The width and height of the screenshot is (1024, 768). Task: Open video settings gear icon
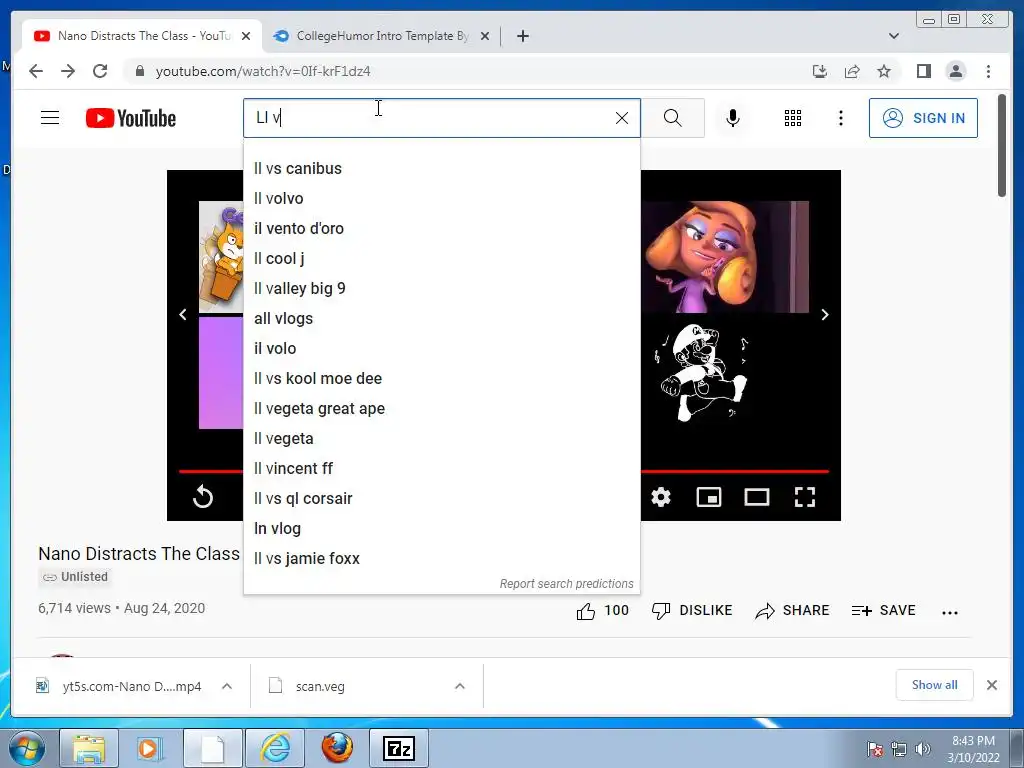661,497
